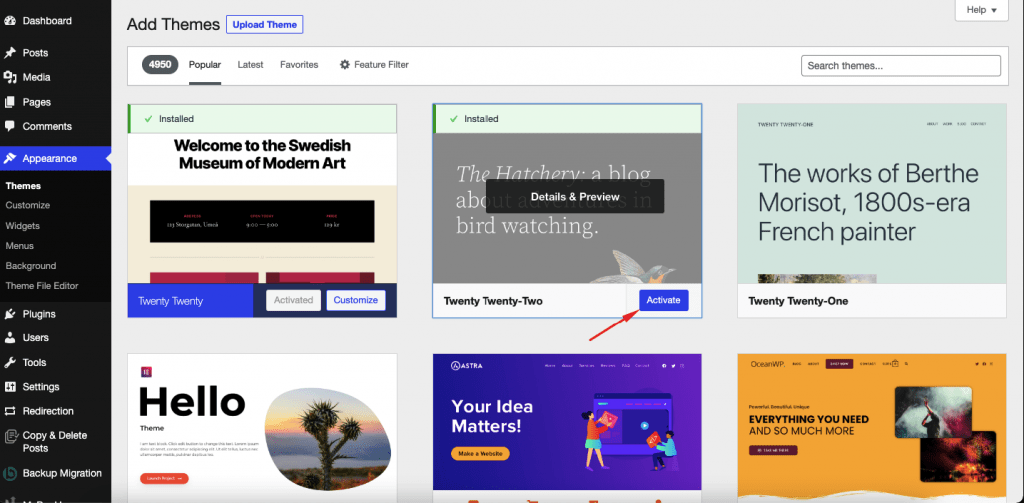The width and height of the screenshot is (1024, 503).
Task: Select the Twenty Twenty theme screenshot
Action: (x=262, y=208)
